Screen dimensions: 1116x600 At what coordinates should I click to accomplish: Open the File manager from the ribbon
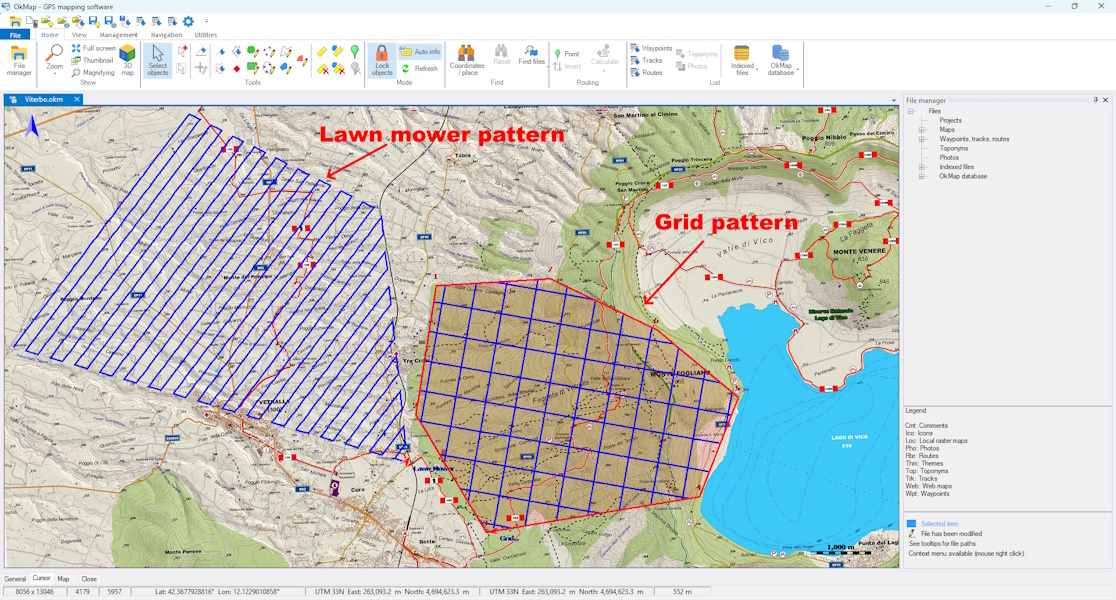pyautogui.click(x=19, y=60)
